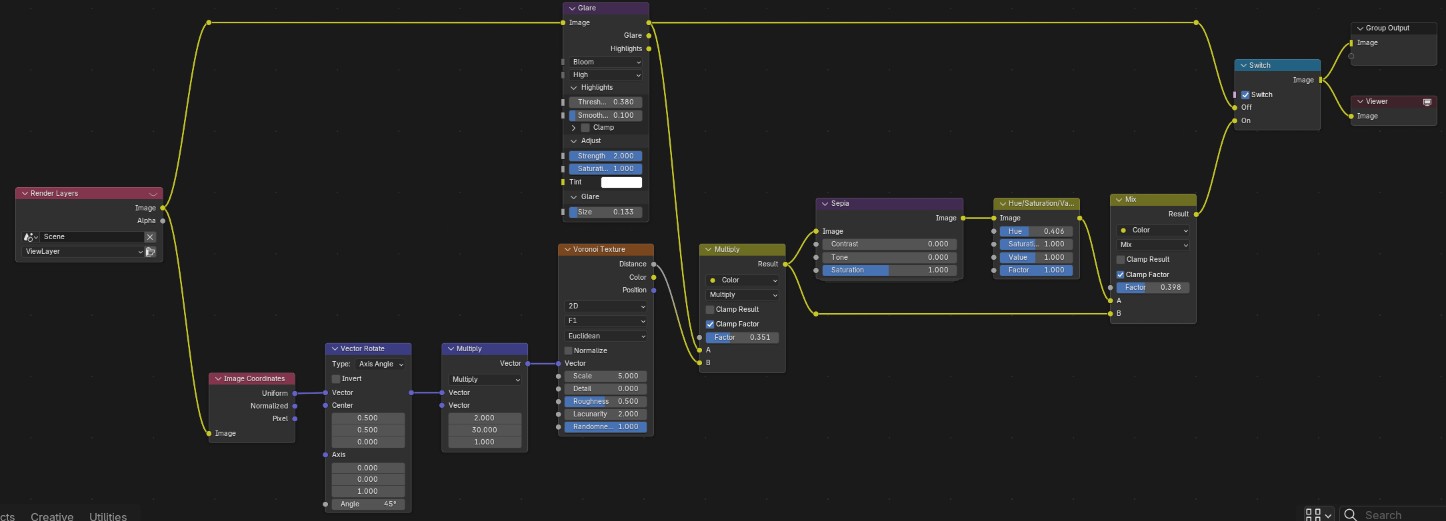Click the 30.000 value in vector Multiply

[485, 429]
